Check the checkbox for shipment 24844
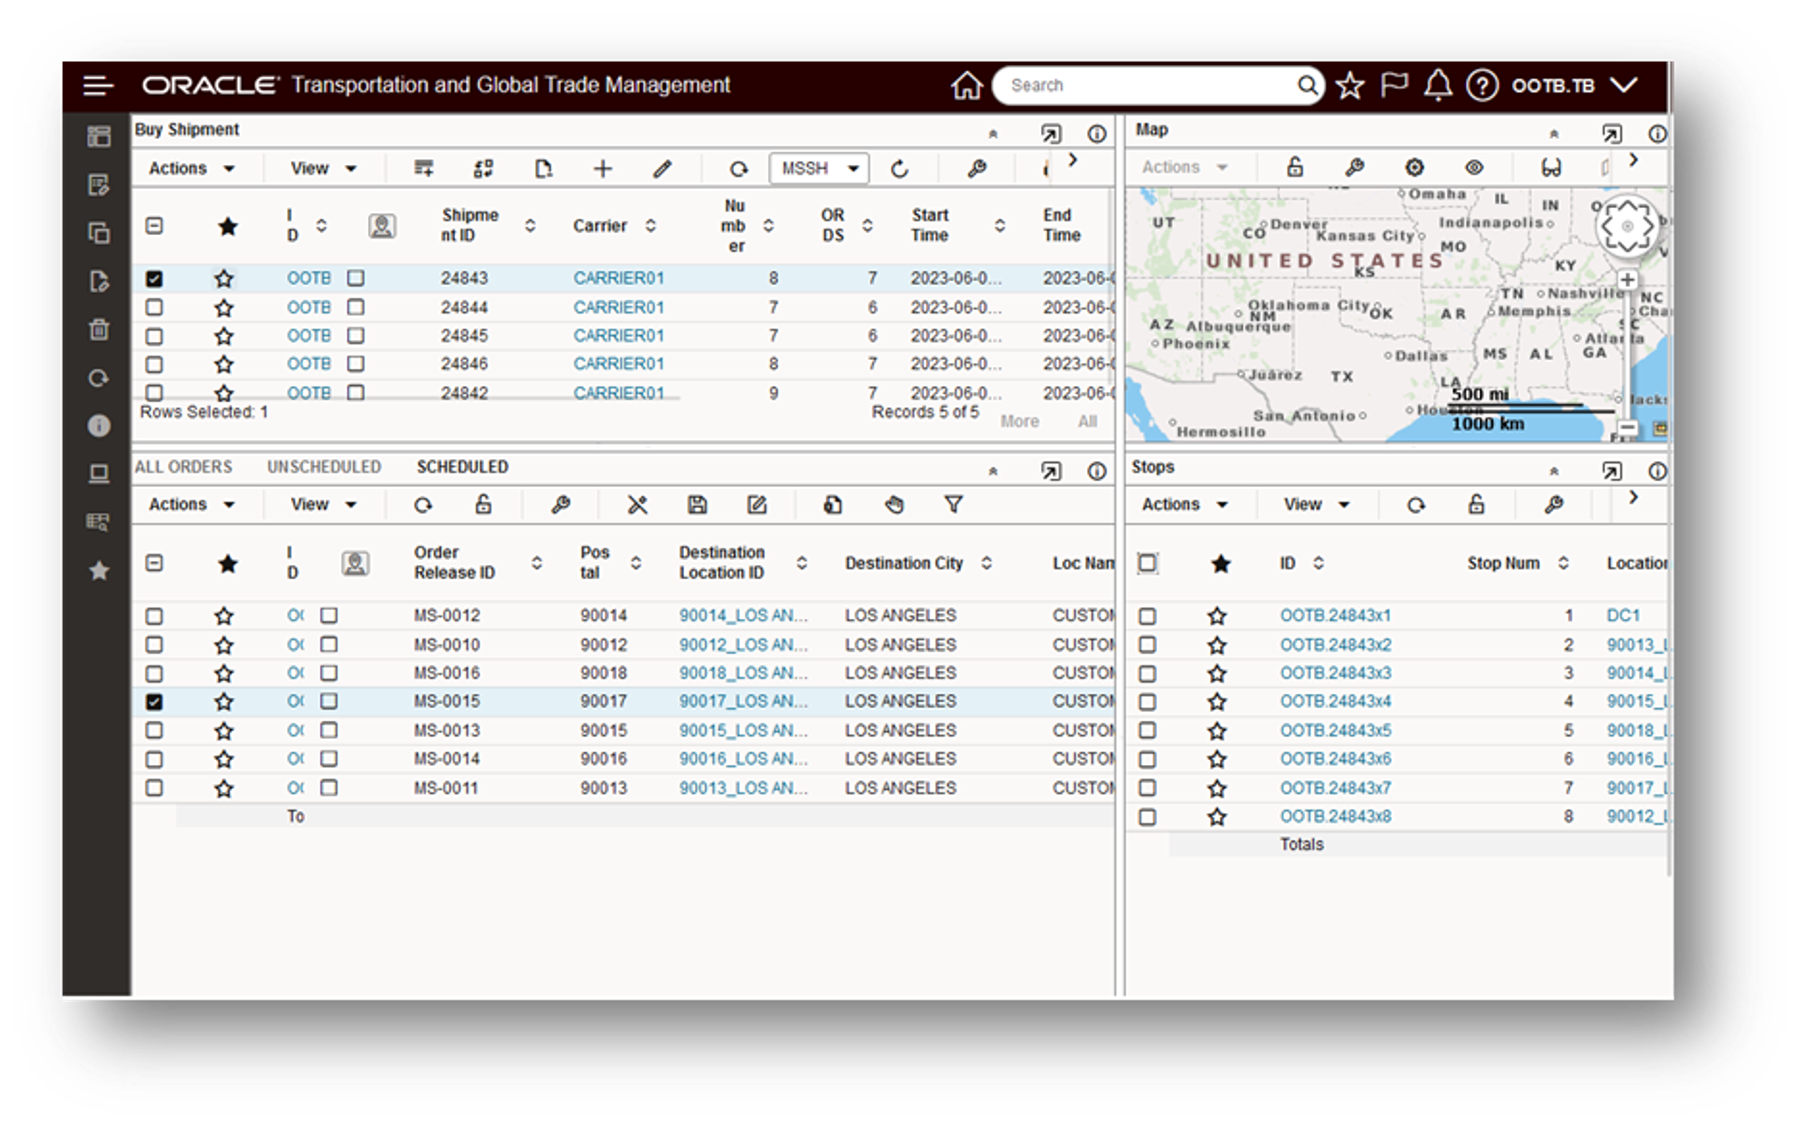Viewport: 1799px width, 1125px height. [155, 307]
